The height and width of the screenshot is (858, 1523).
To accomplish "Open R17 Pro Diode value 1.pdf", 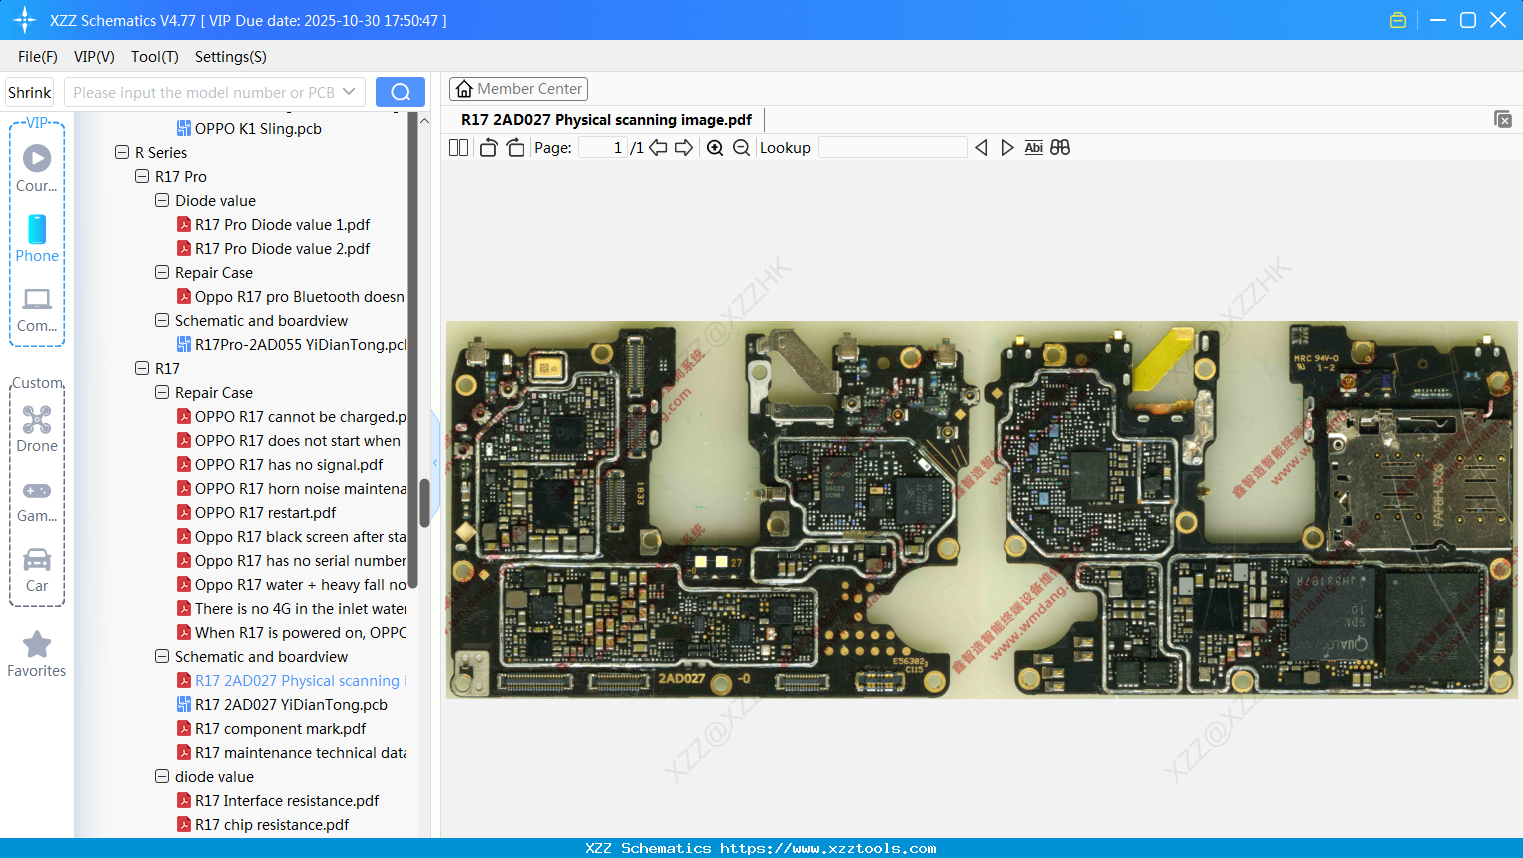I will [282, 224].
